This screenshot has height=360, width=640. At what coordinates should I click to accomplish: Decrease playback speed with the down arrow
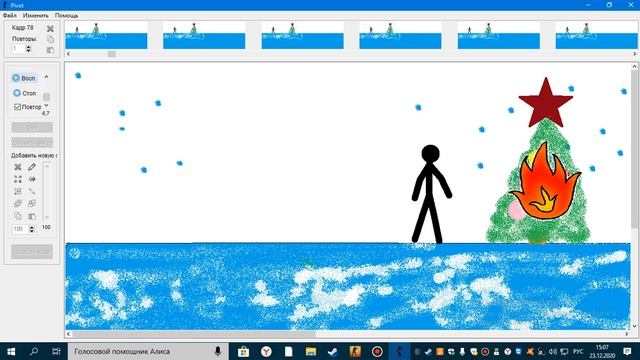46,105
